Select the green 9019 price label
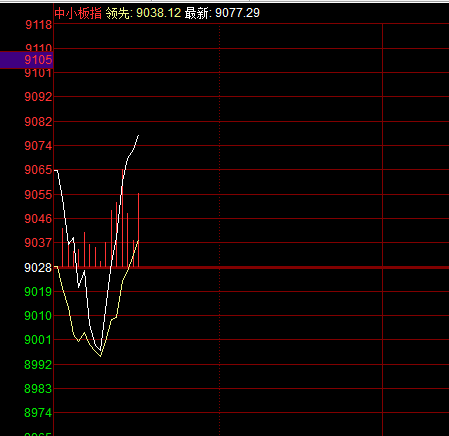Screen dimensions: 449x436 (x=38, y=292)
